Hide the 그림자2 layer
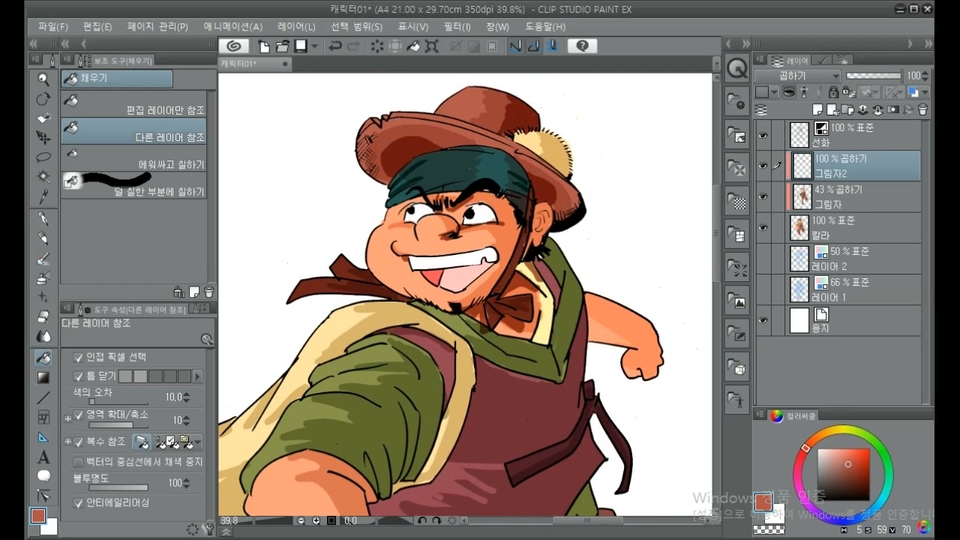Image resolution: width=960 pixels, height=540 pixels. click(x=763, y=166)
